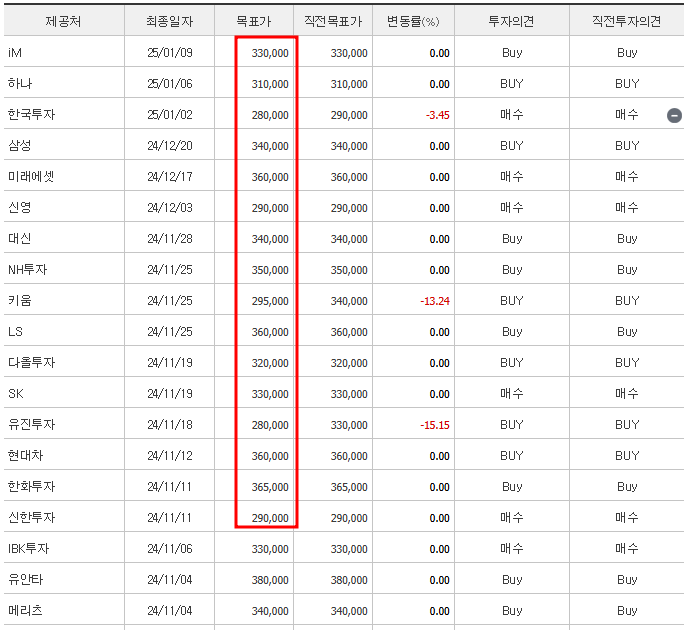This screenshot has height=630, width=688.
Task: Click the -13.24 change rate value
Action: pyautogui.click(x=435, y=301)
